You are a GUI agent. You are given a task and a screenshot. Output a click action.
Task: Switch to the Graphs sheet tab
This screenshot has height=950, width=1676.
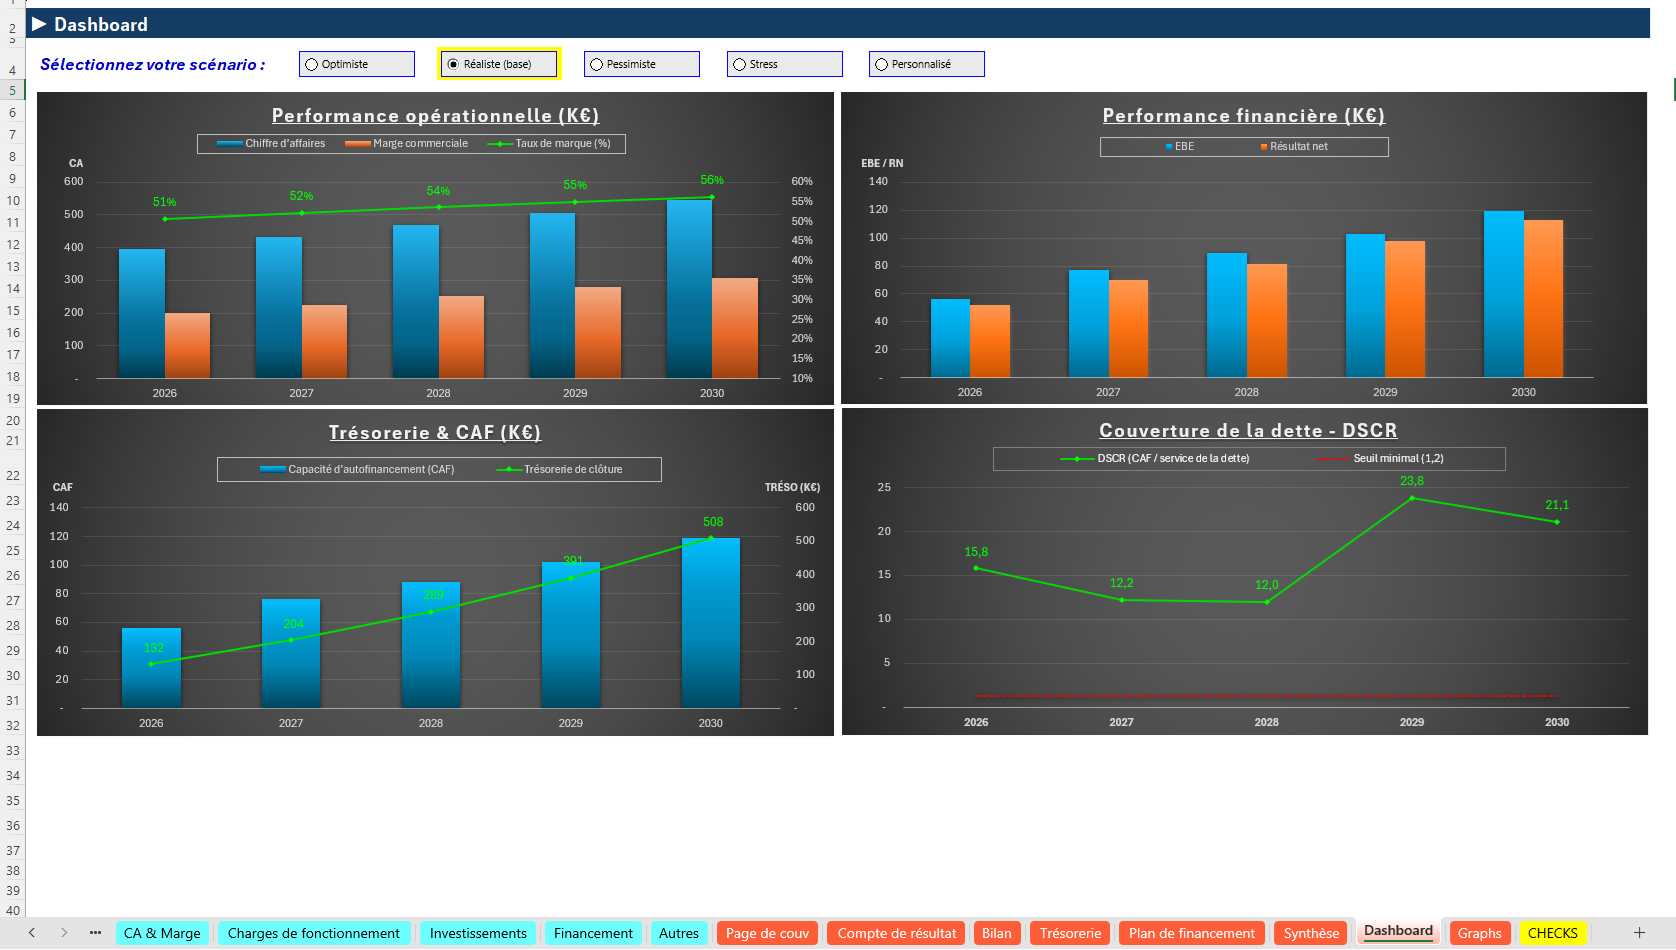click(x=1479, y=933)
